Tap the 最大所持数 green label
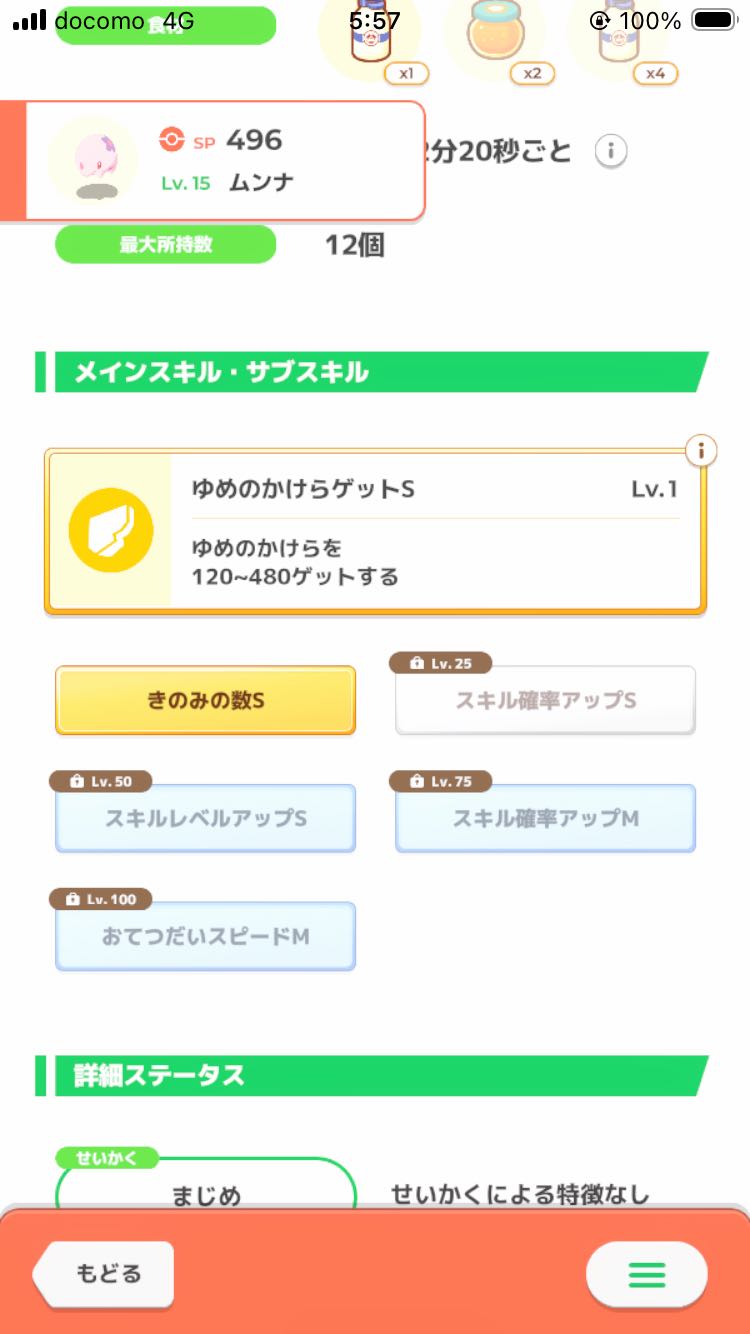 (165, 244)
